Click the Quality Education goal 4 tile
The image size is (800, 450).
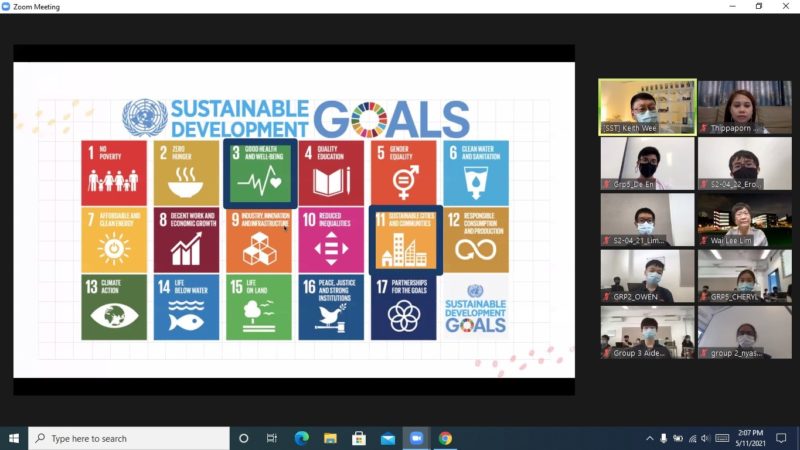coord(331,173)
